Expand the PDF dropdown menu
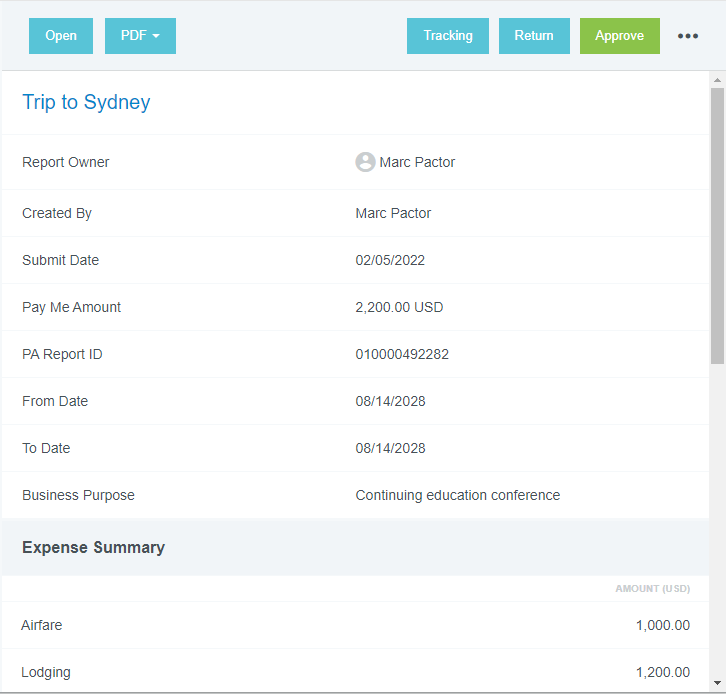 coord(140,36)
